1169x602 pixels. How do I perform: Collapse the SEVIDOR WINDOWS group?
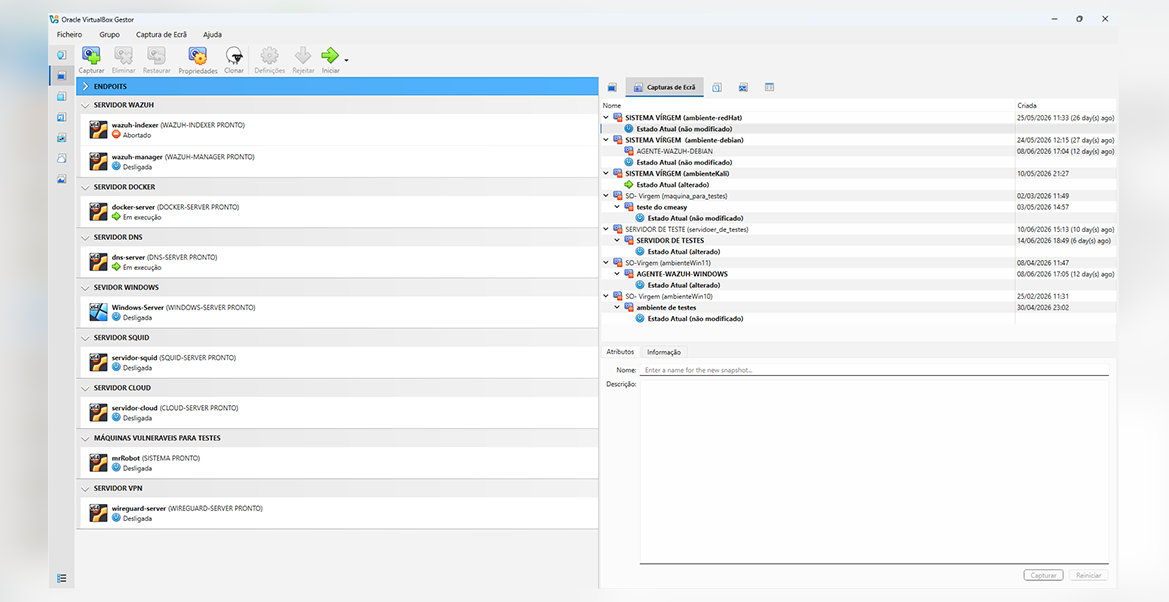coord(85,287)
